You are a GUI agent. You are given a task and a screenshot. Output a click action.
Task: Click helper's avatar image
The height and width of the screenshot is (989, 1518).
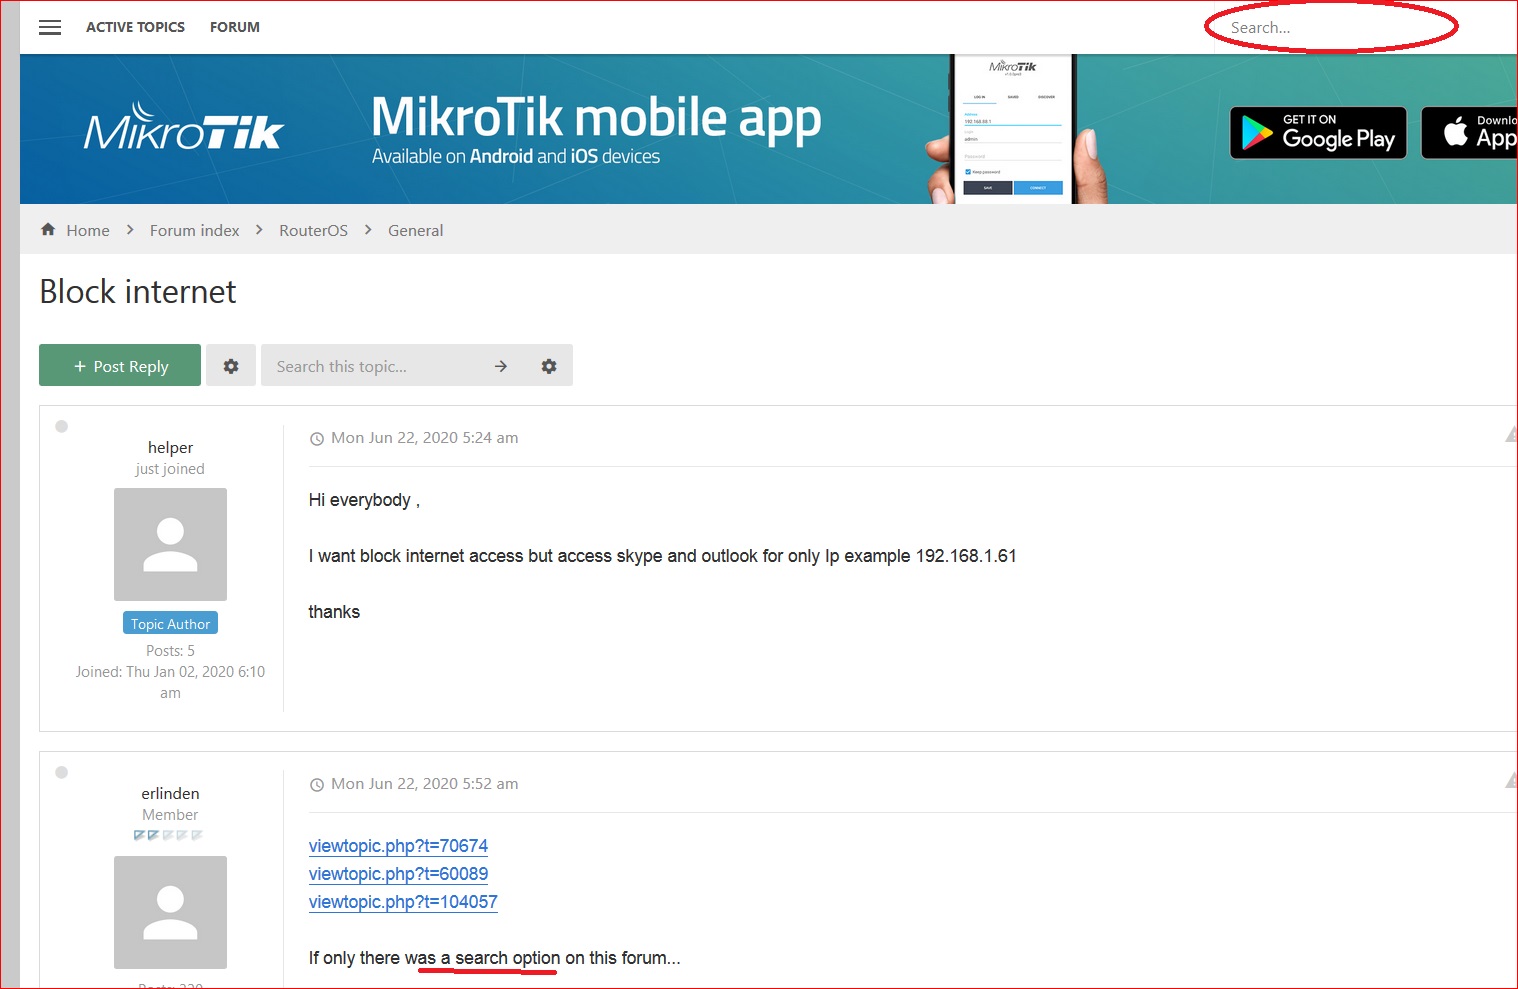coord(170,544)
